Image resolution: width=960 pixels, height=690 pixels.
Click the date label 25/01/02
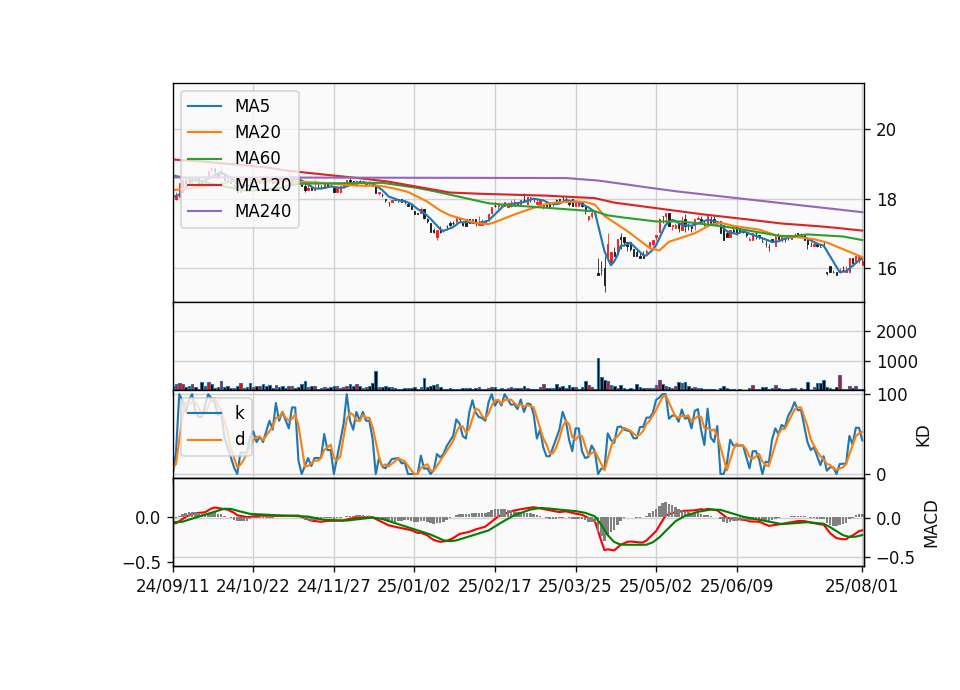click(x=414, y=586)
